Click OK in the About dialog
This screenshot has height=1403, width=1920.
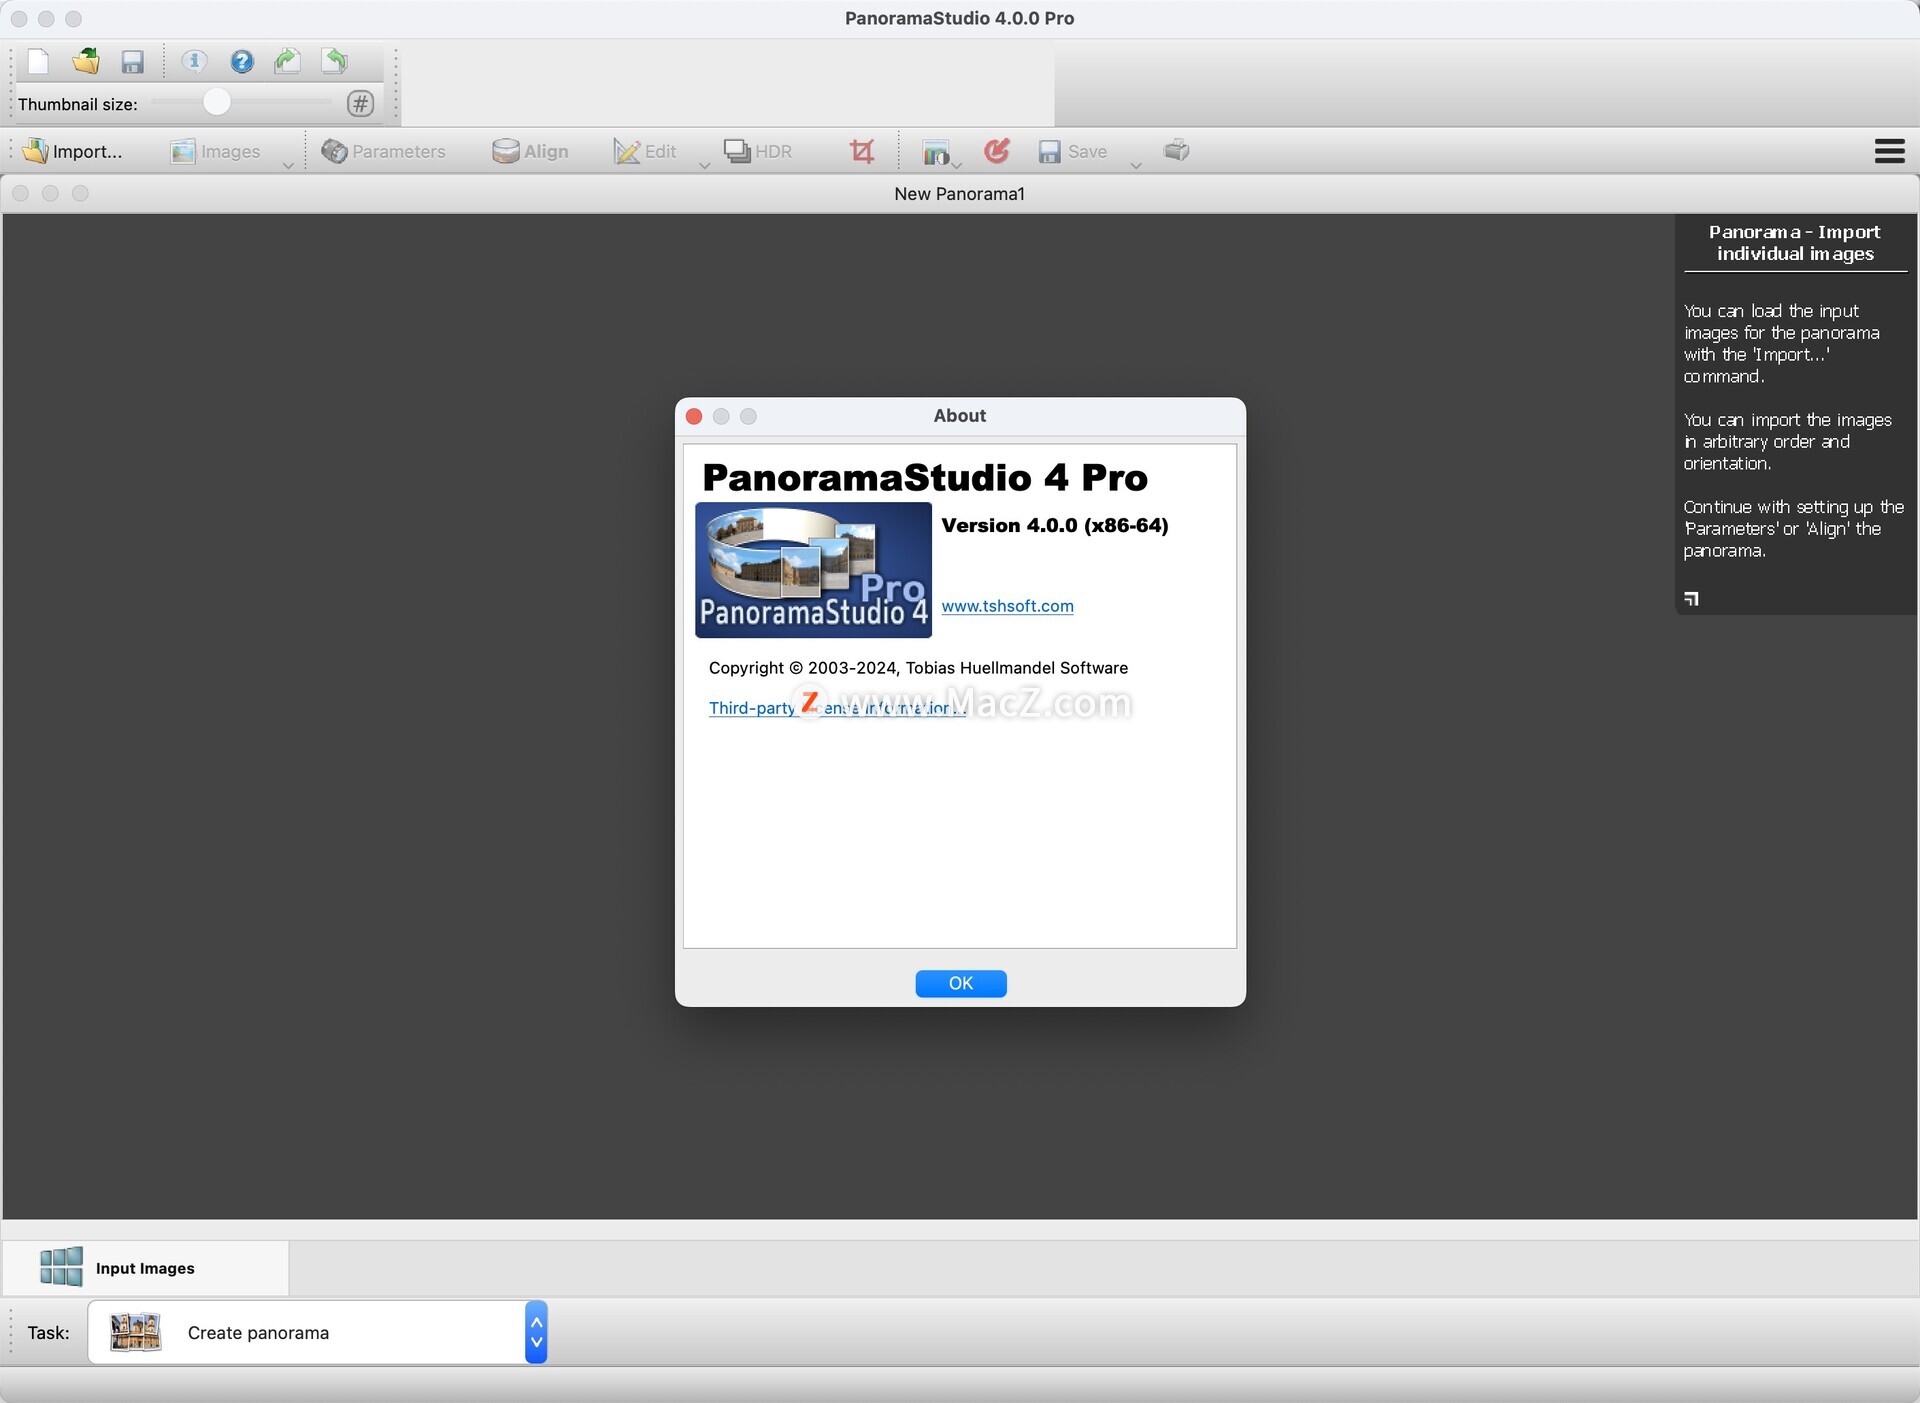pos(960,983)
